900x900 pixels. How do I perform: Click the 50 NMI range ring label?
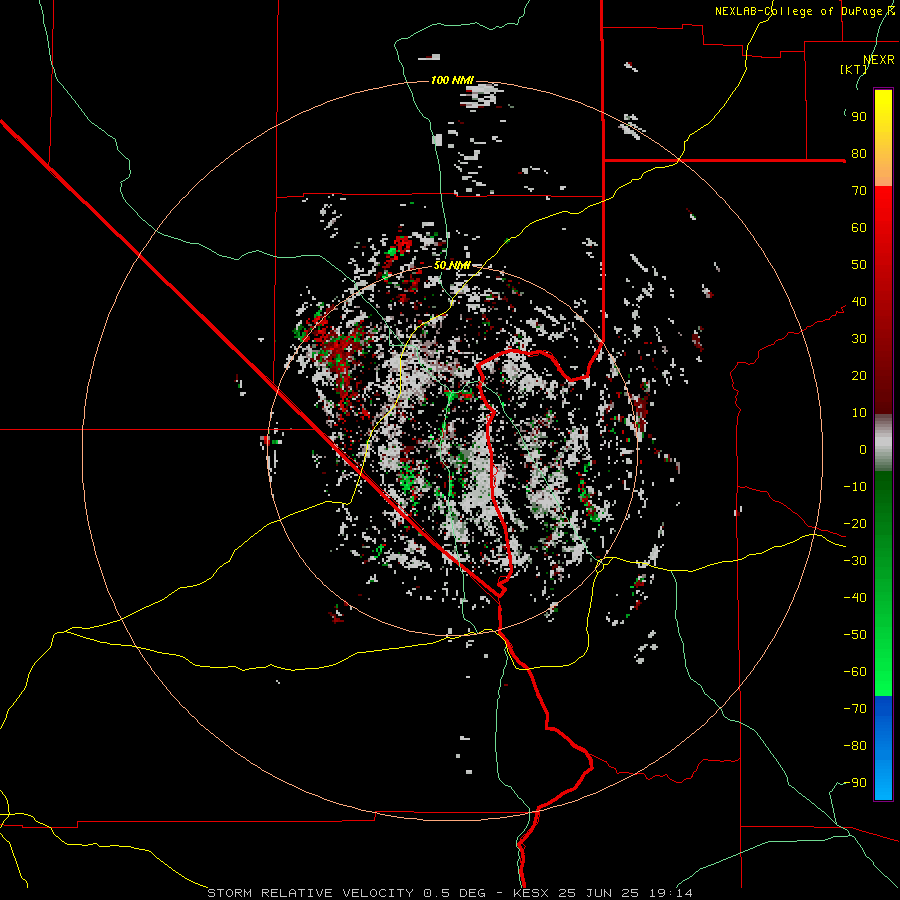452,265
